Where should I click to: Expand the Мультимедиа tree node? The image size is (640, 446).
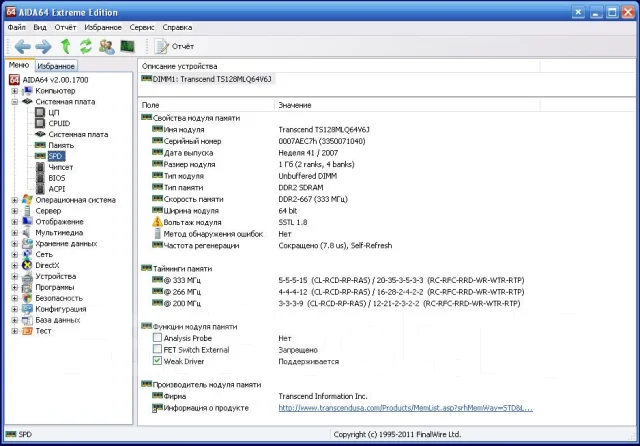point(14,233)
